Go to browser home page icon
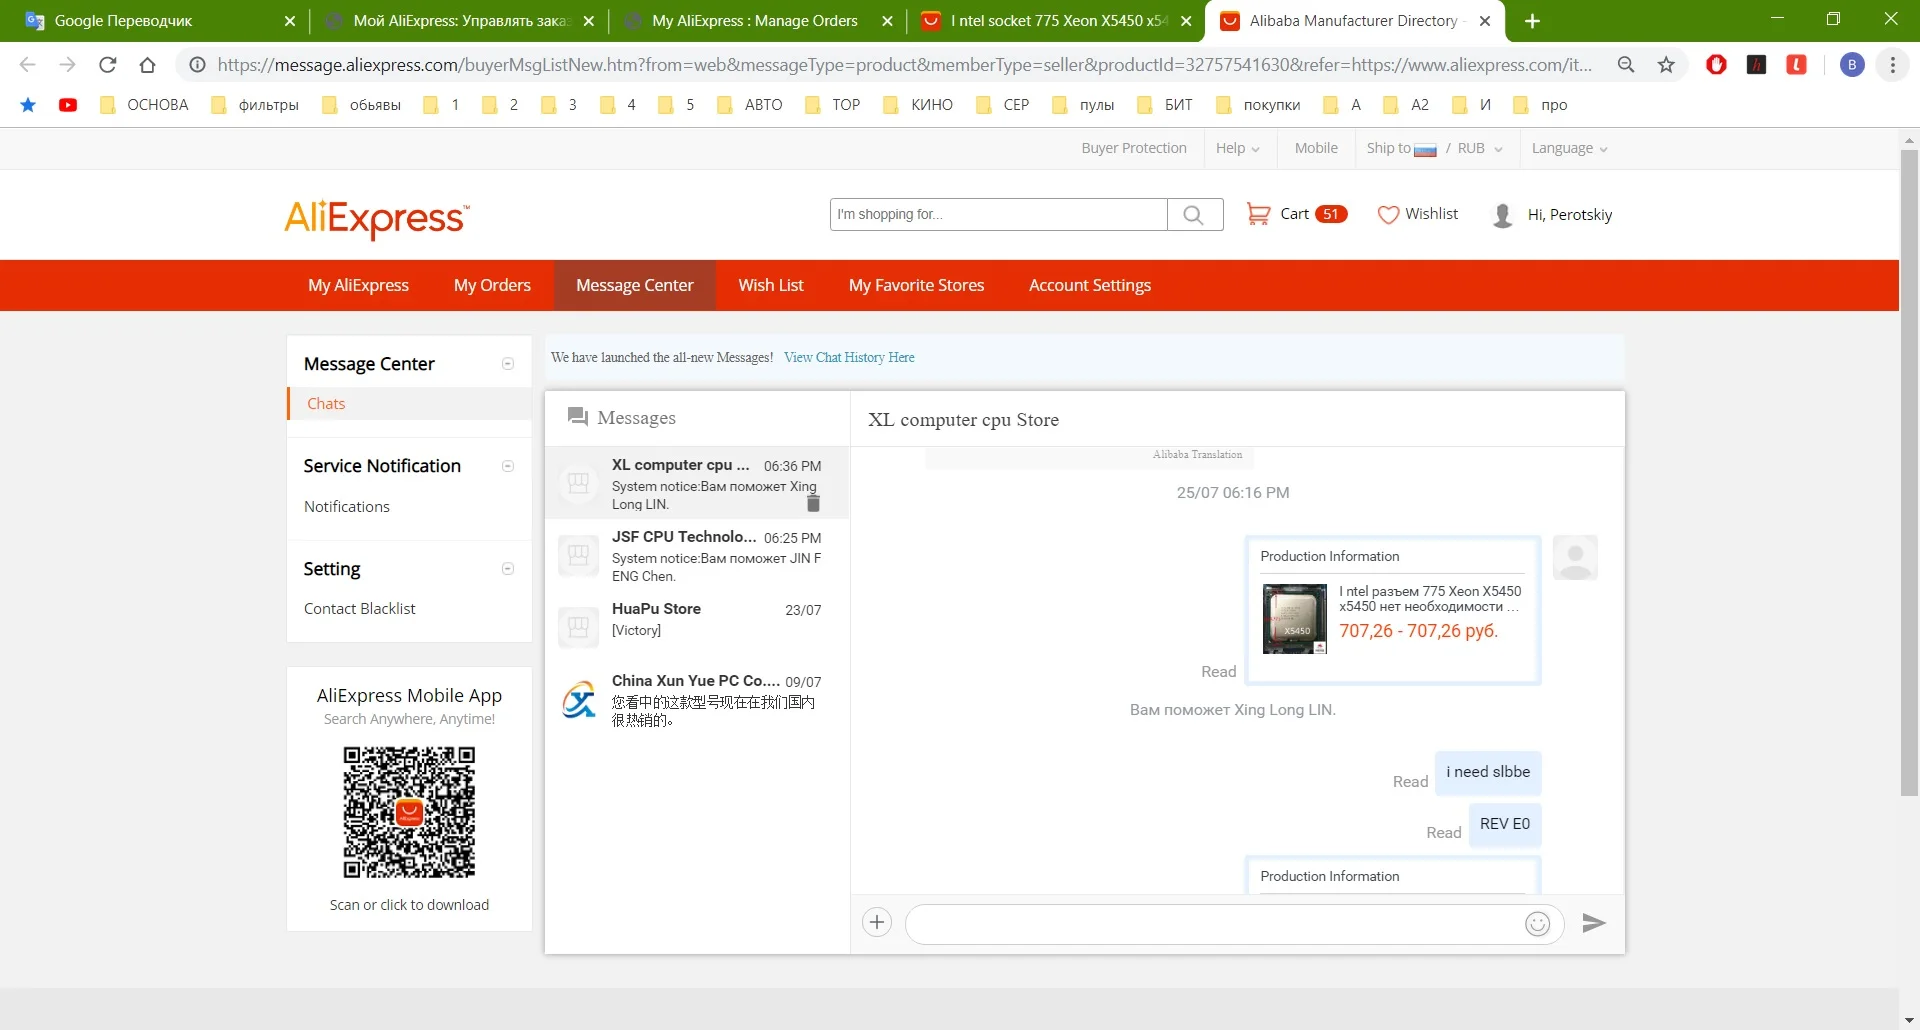The width and height of the screenshot is (1920, 1030). click(x=147, y=65)
